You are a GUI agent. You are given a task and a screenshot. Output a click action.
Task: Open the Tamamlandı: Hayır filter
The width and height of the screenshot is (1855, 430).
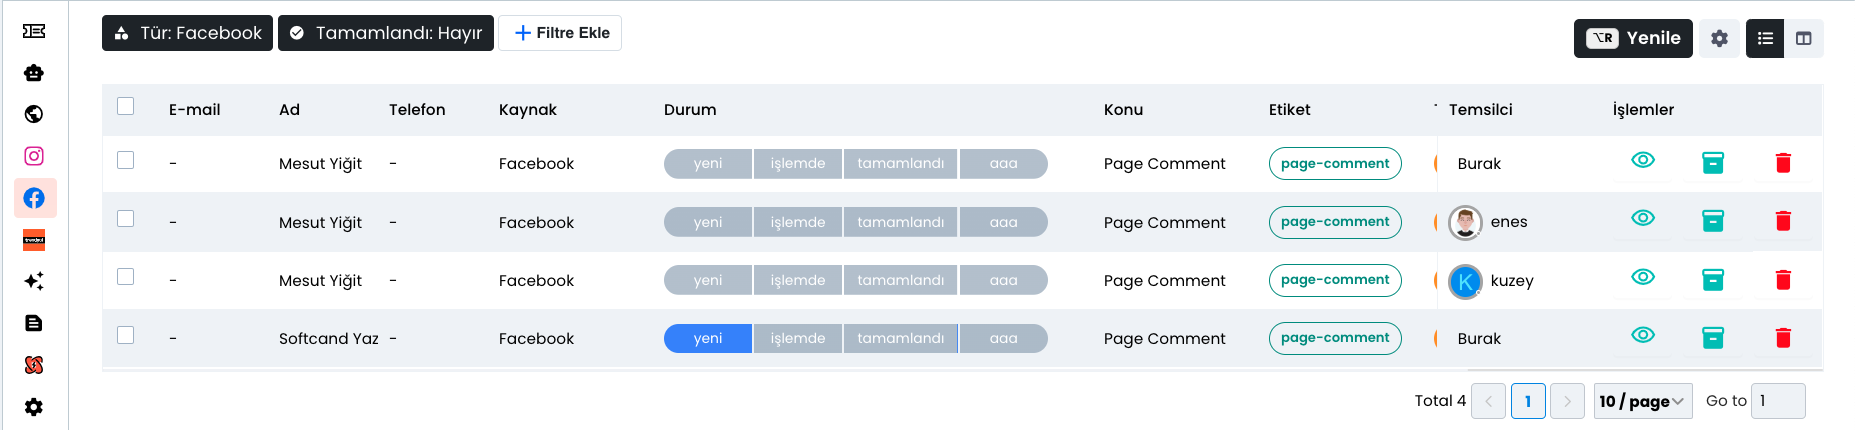click(x=386, y=33)
